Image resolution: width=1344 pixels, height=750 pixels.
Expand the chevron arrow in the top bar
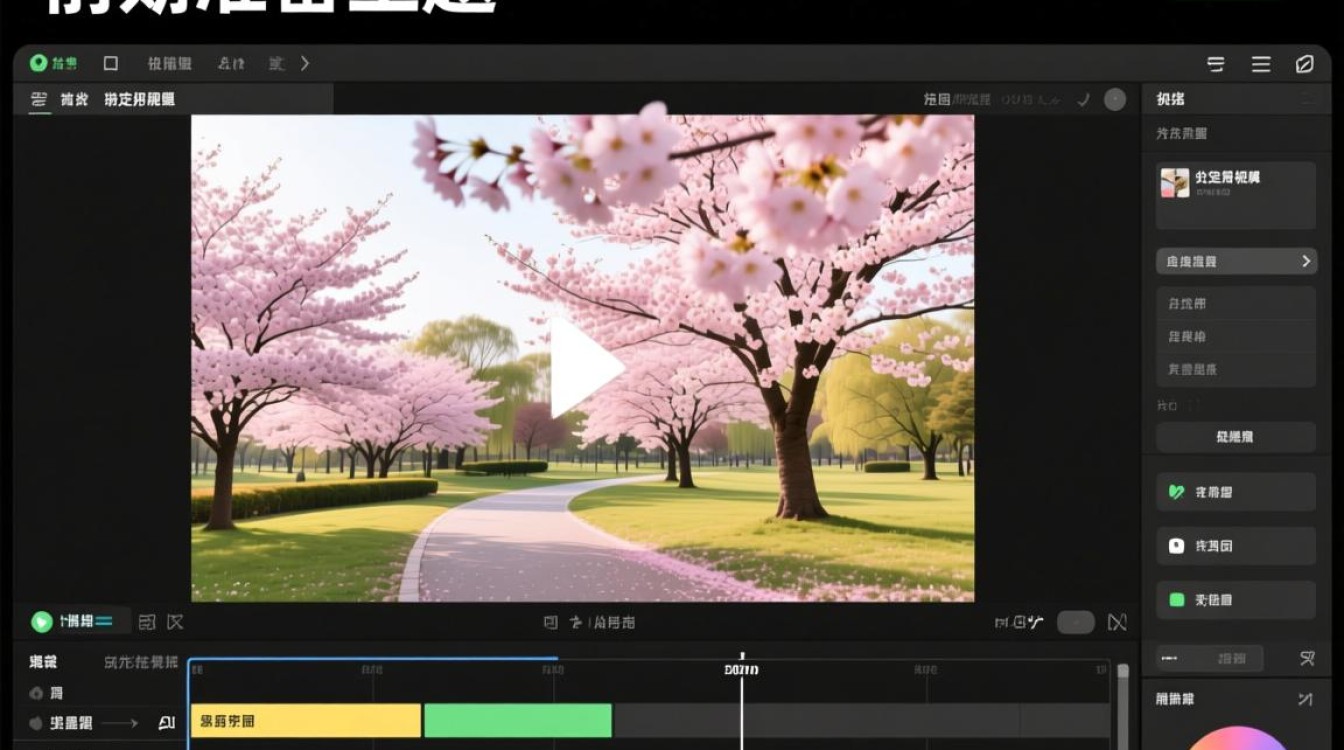(305, 63)
